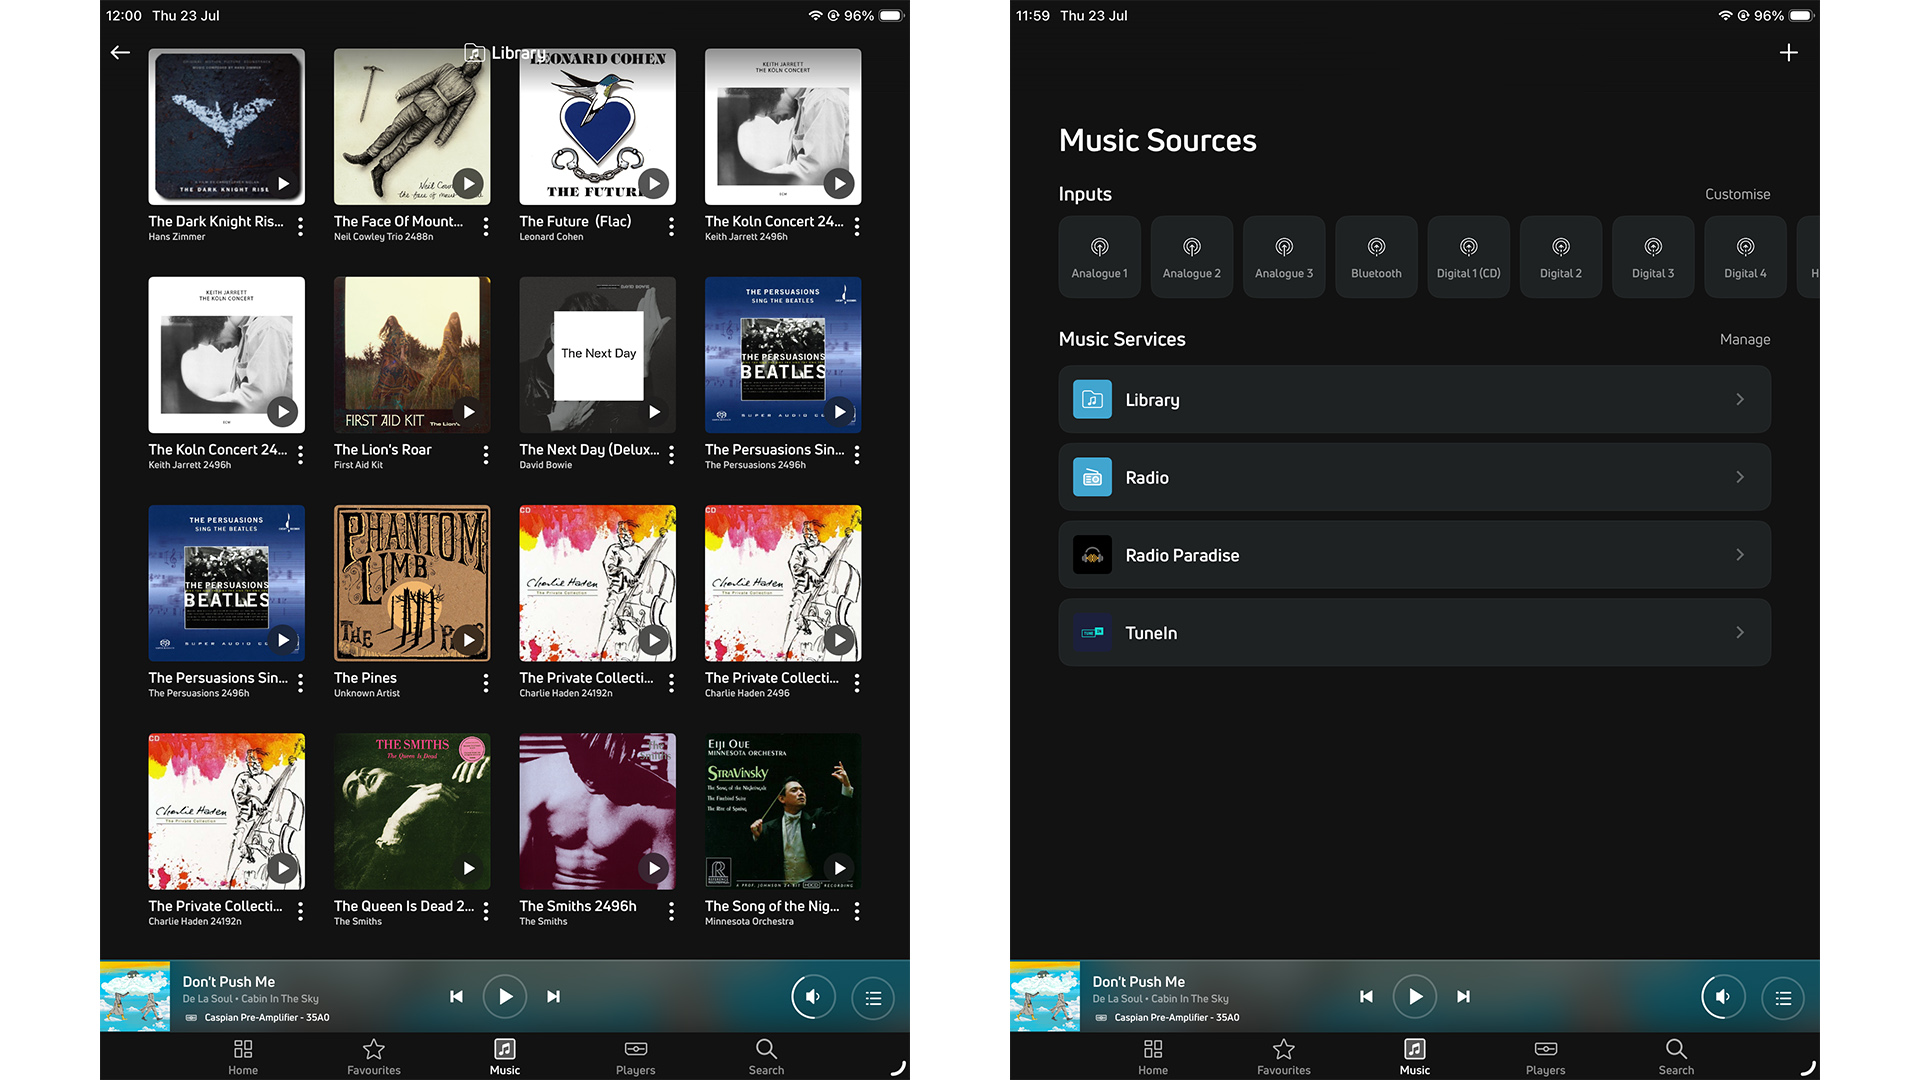Skip to next track on Music Sources screen
Image resolution: width=1920 pixels, height=1080 pixels.
pyautogui.click(x=1463, y=996)
